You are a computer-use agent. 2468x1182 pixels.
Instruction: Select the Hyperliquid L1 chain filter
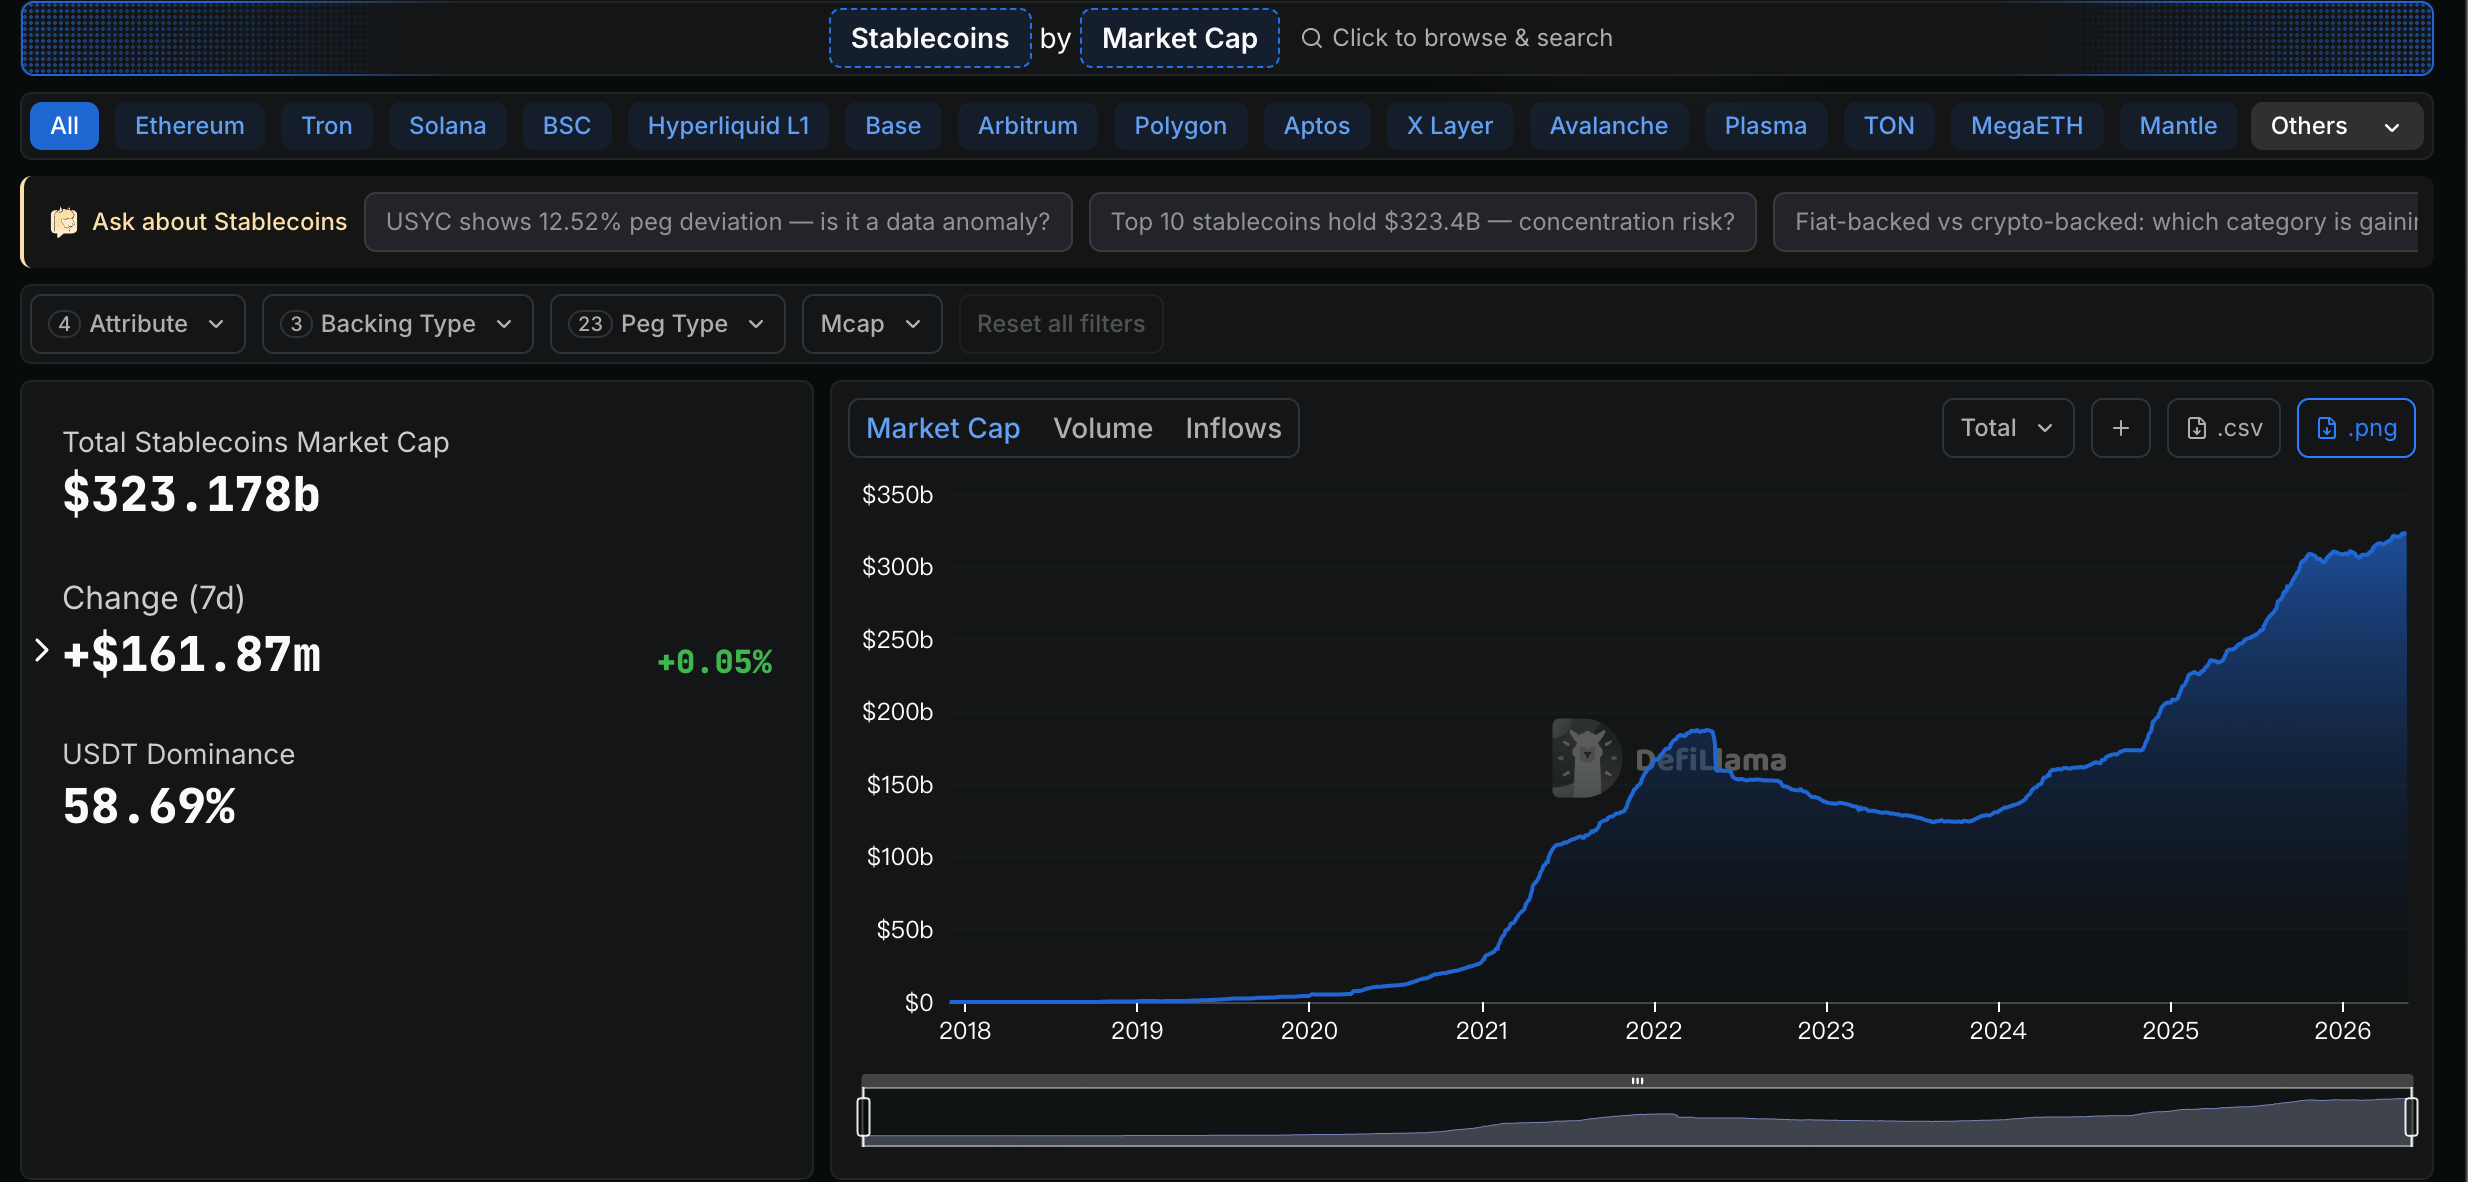tap(728, 126)
